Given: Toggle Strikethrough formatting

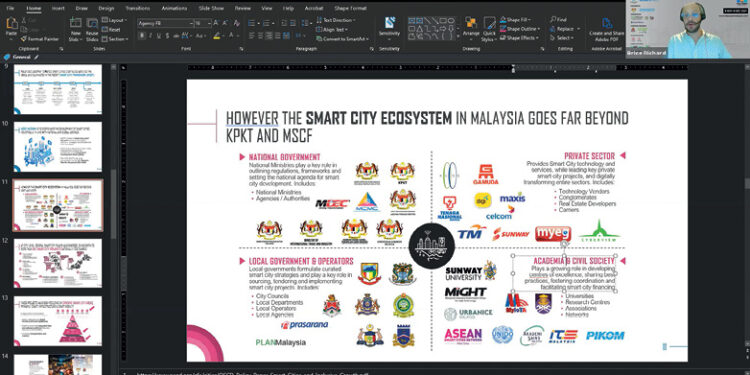Looking at the screenshot, I should click(x=176, y=36).
